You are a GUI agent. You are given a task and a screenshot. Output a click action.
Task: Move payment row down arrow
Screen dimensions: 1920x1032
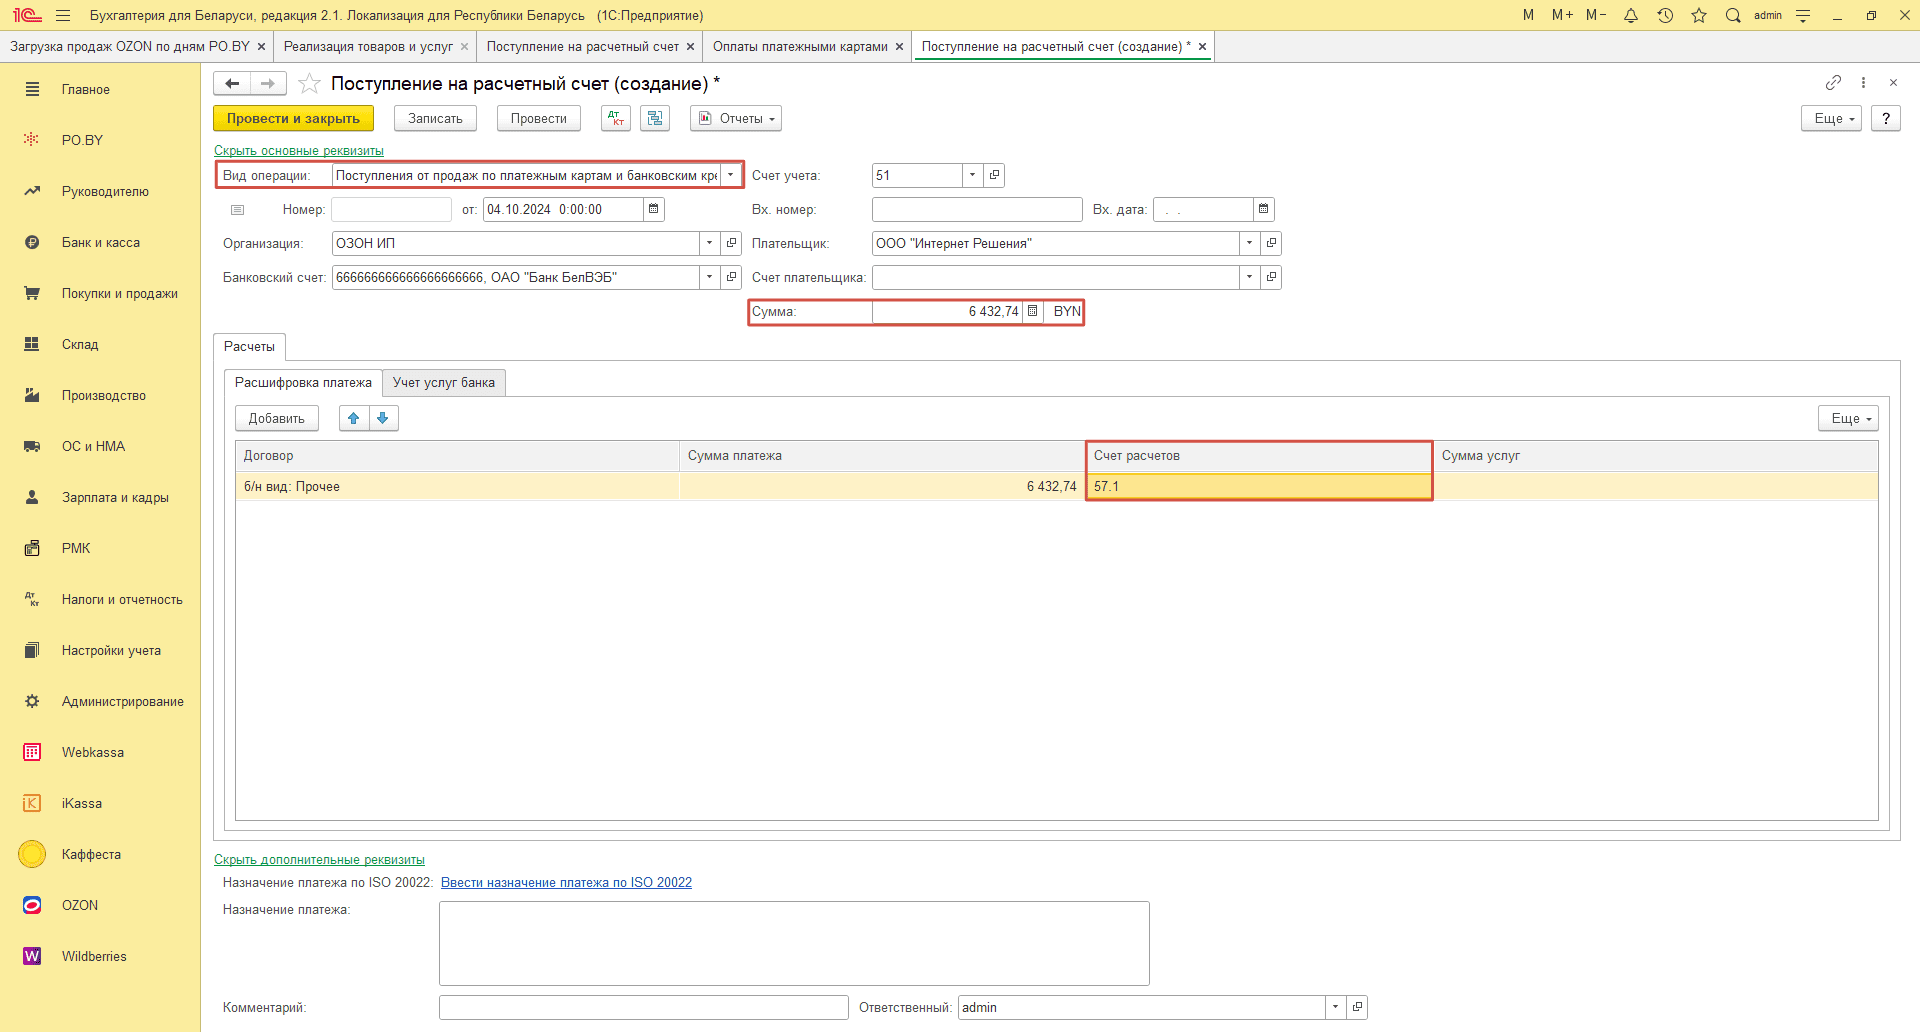(383, 418)
